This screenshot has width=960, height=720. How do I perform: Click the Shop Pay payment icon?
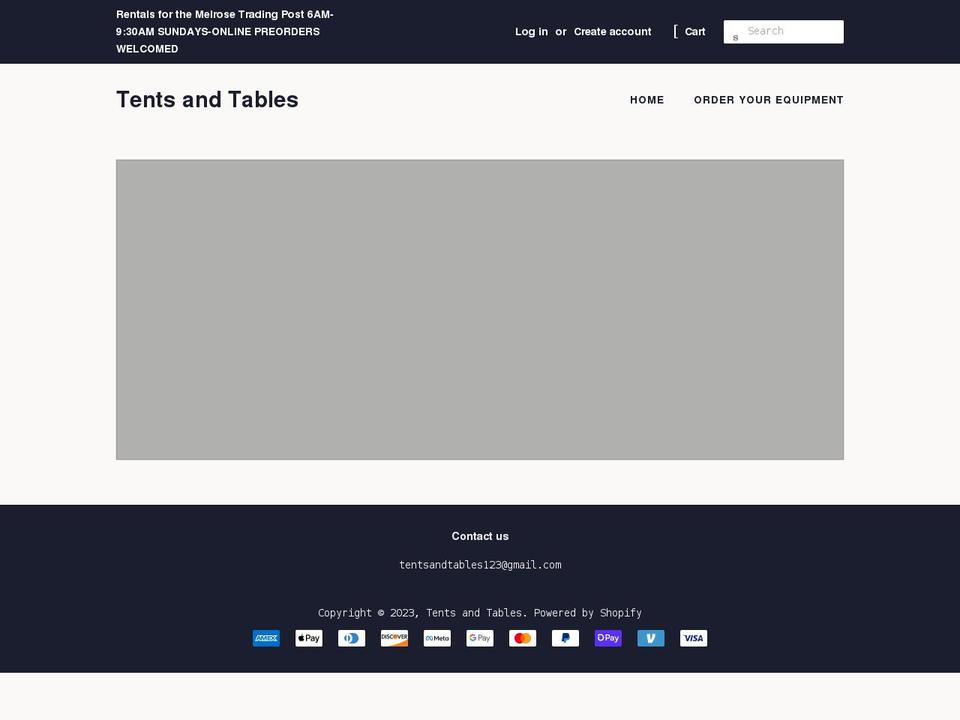608,638
